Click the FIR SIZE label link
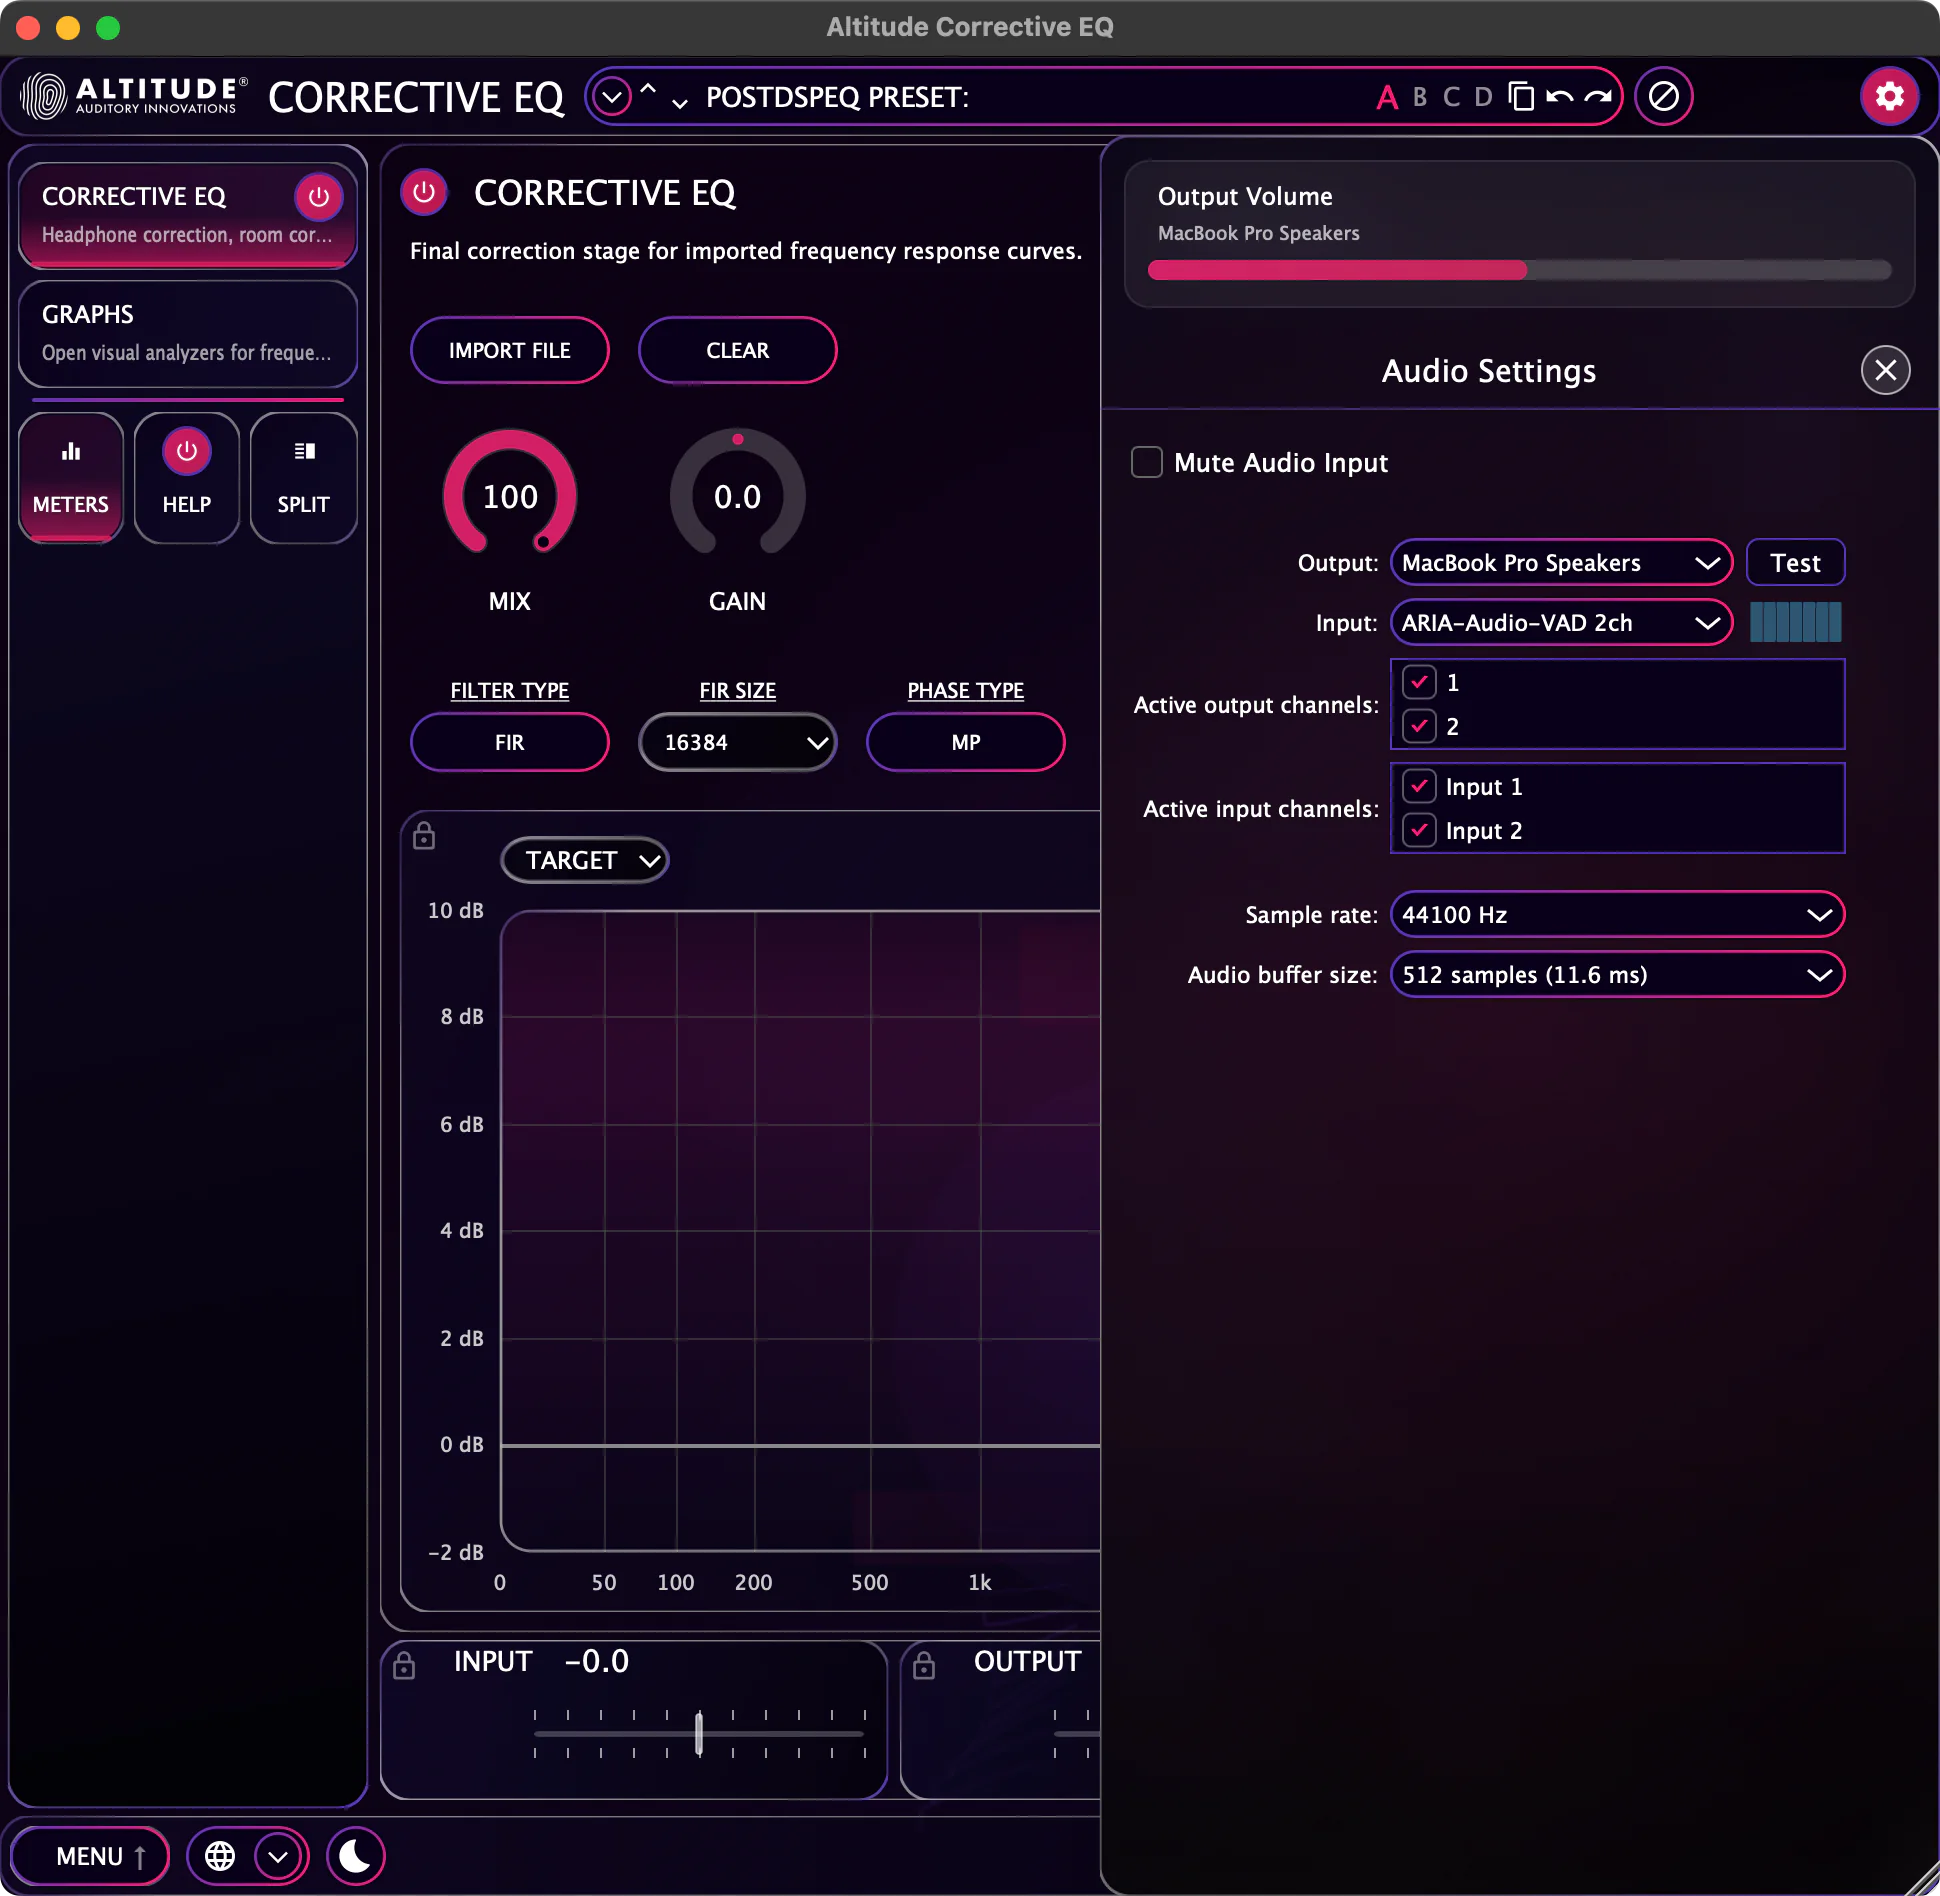The width and height of the screenshot is (1940, 1896). 738,690
